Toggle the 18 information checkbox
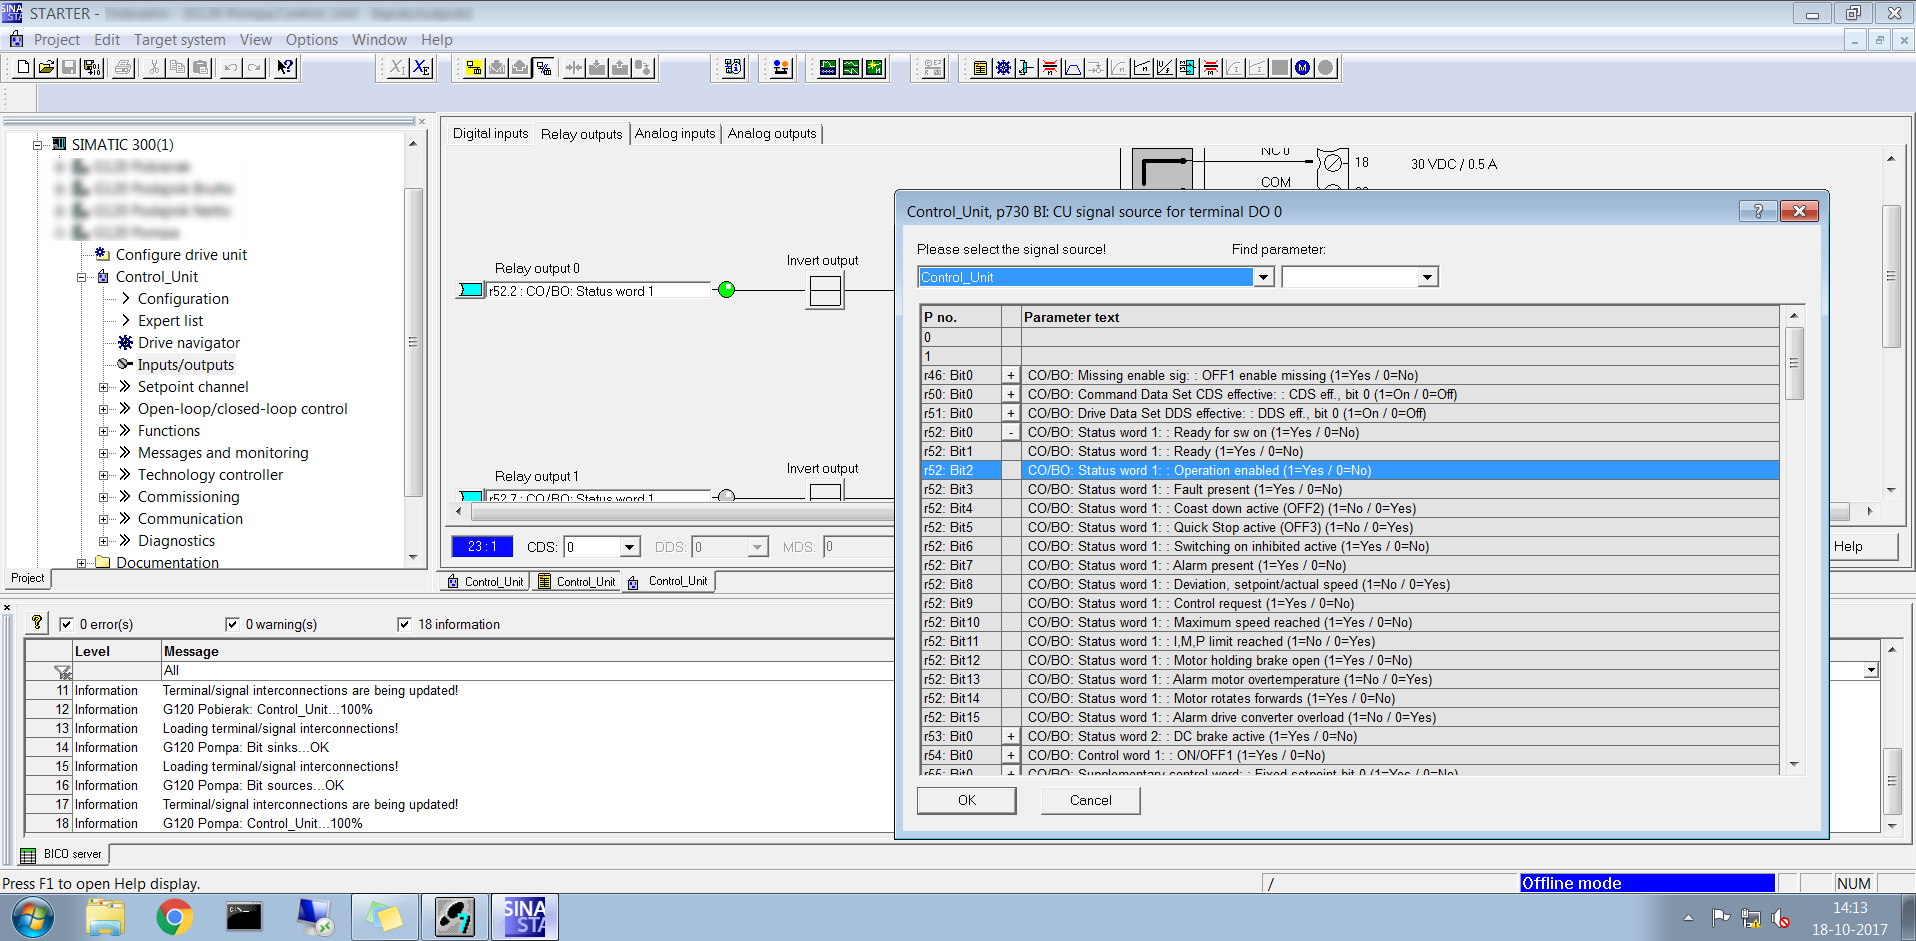This screenshot has height=941, width=1916. [404, 624]
